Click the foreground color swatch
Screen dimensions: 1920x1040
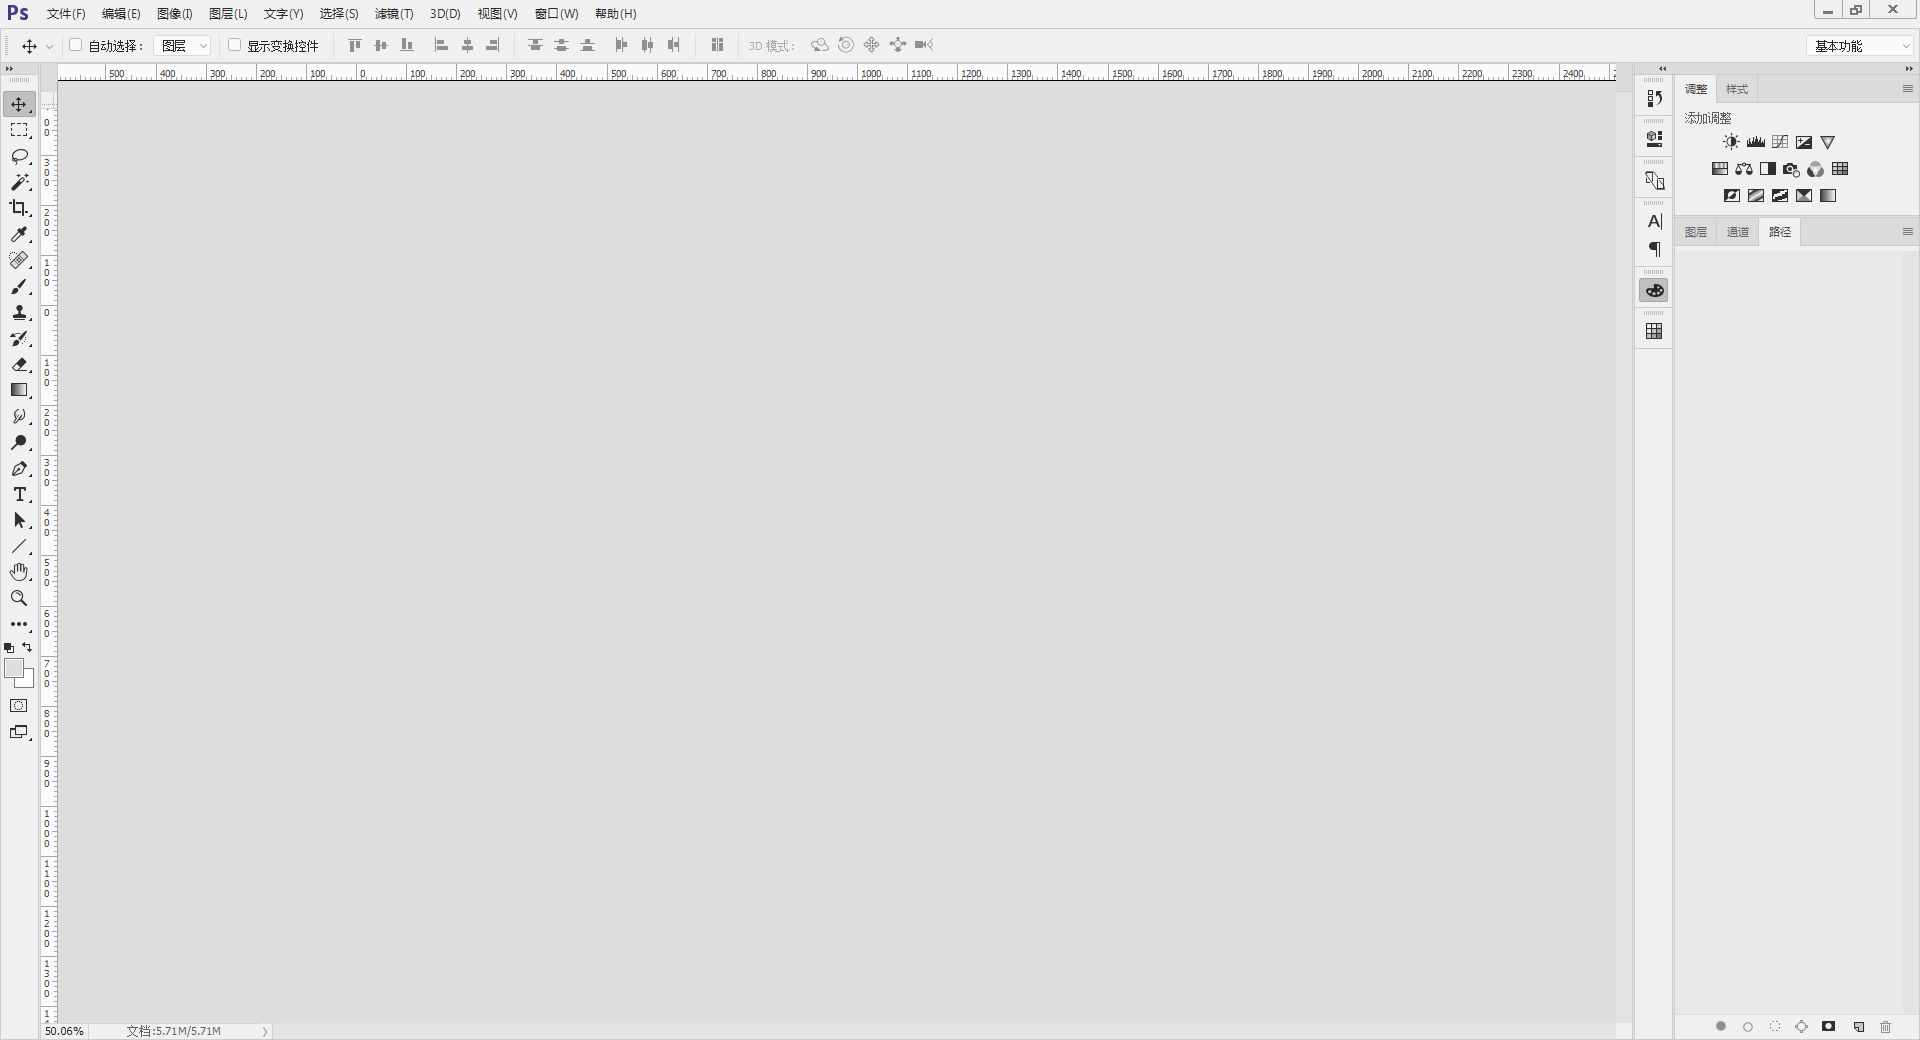click(x=13, y=669)
